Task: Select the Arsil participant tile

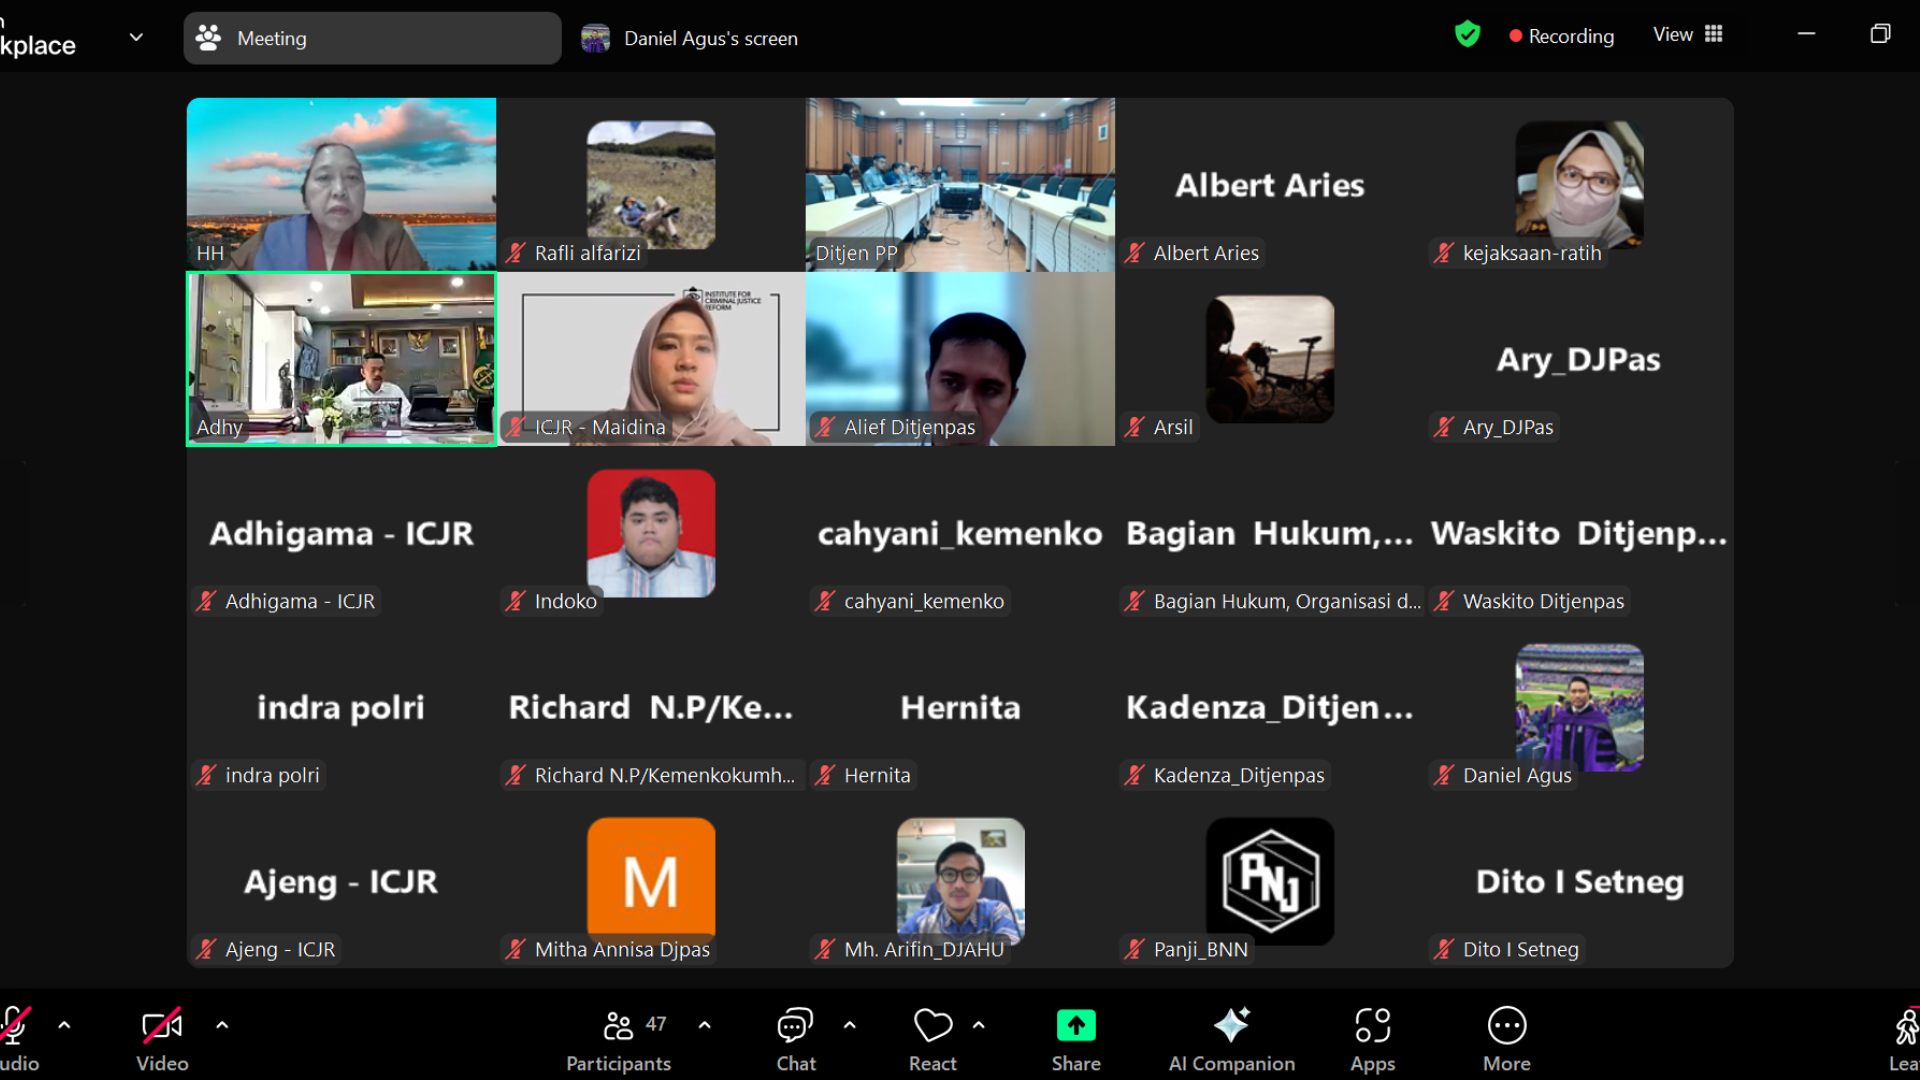Action: coord(1270,359)
